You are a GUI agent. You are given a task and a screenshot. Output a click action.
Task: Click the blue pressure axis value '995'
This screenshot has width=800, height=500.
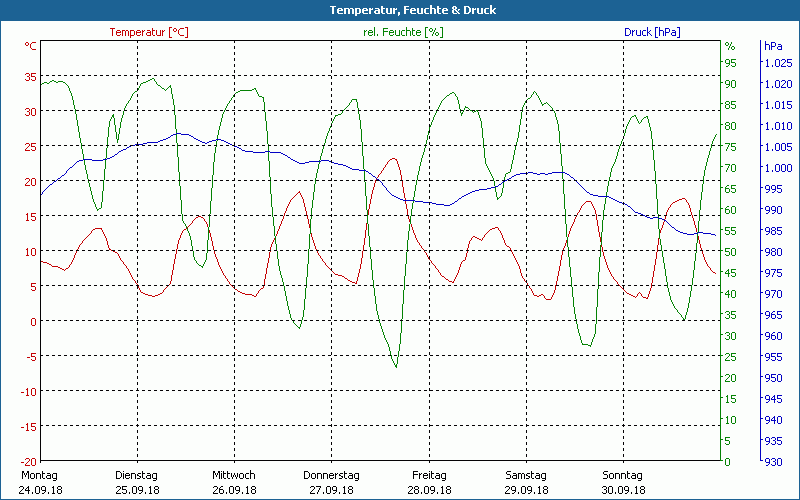coord(773,189)
